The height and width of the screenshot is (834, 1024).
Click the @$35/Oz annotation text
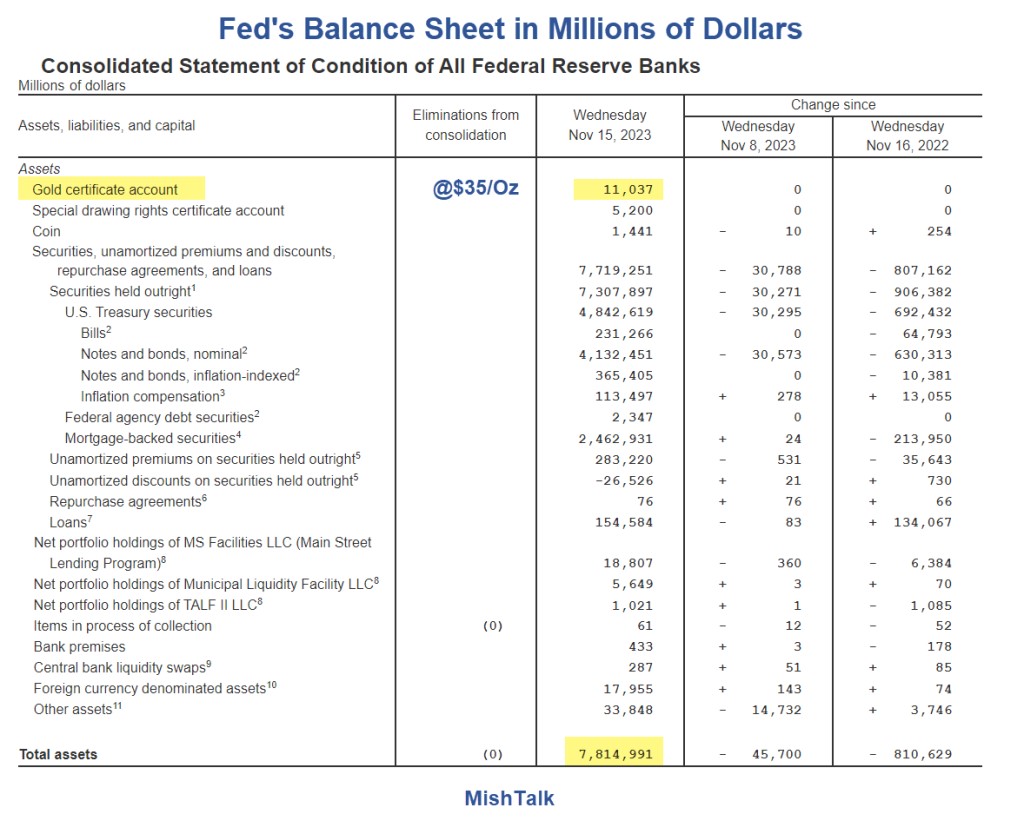475,189
